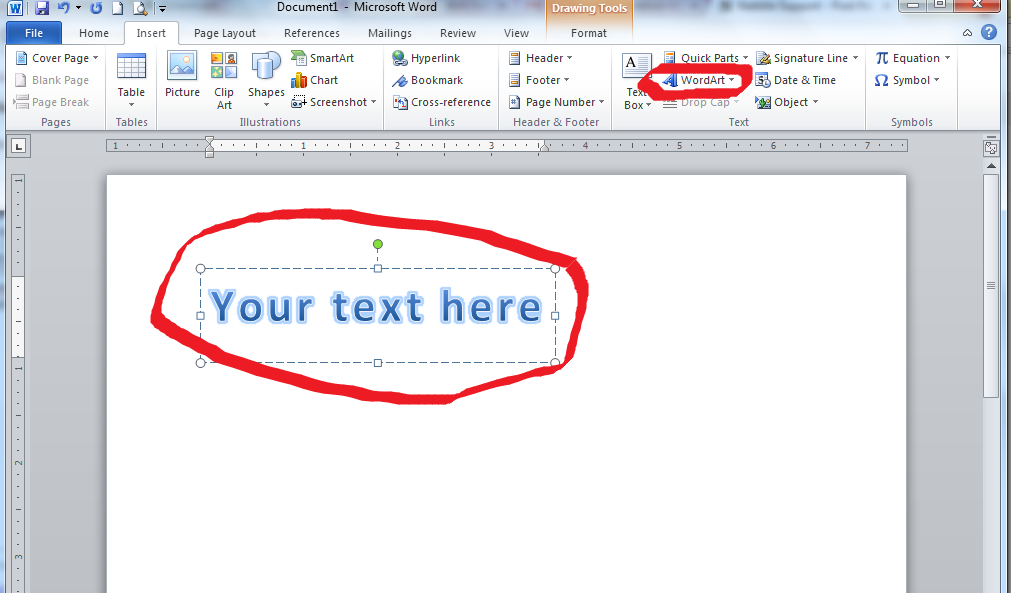This screenshot has width=1011, height=593.
Task: Open Word Help question mark icon
Action: coord(989,33)
